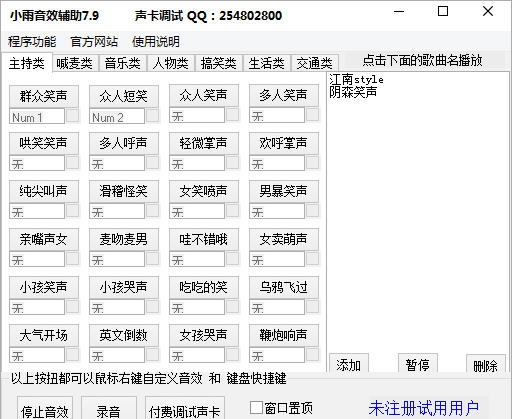Play the 众人短笑 sound effect
512x419 pixels.
(124, 96)
